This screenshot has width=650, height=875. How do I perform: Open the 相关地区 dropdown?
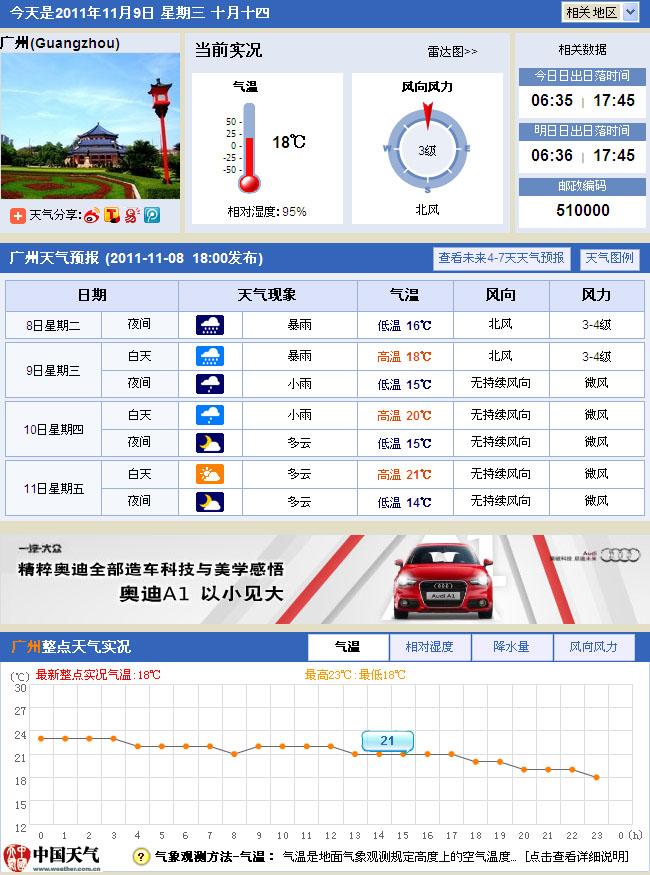600,13
